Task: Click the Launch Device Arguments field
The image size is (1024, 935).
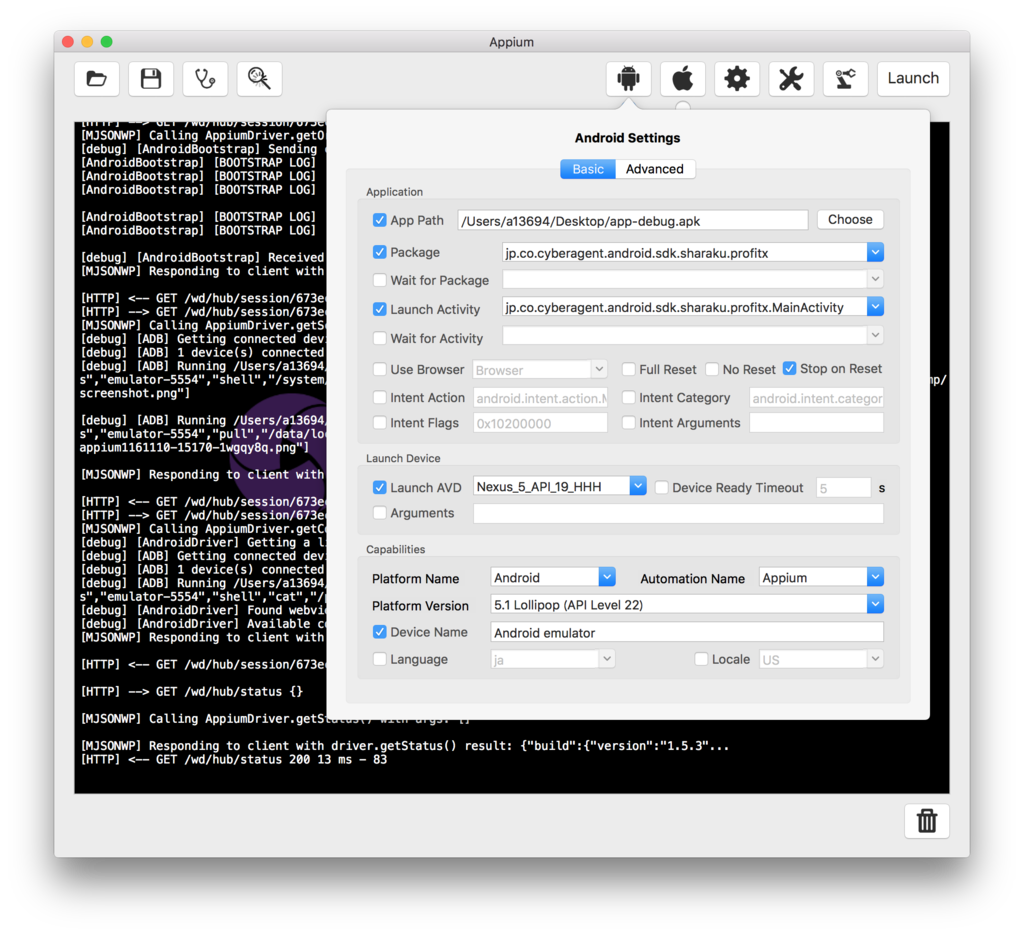Action: click(x=678, y=513)
